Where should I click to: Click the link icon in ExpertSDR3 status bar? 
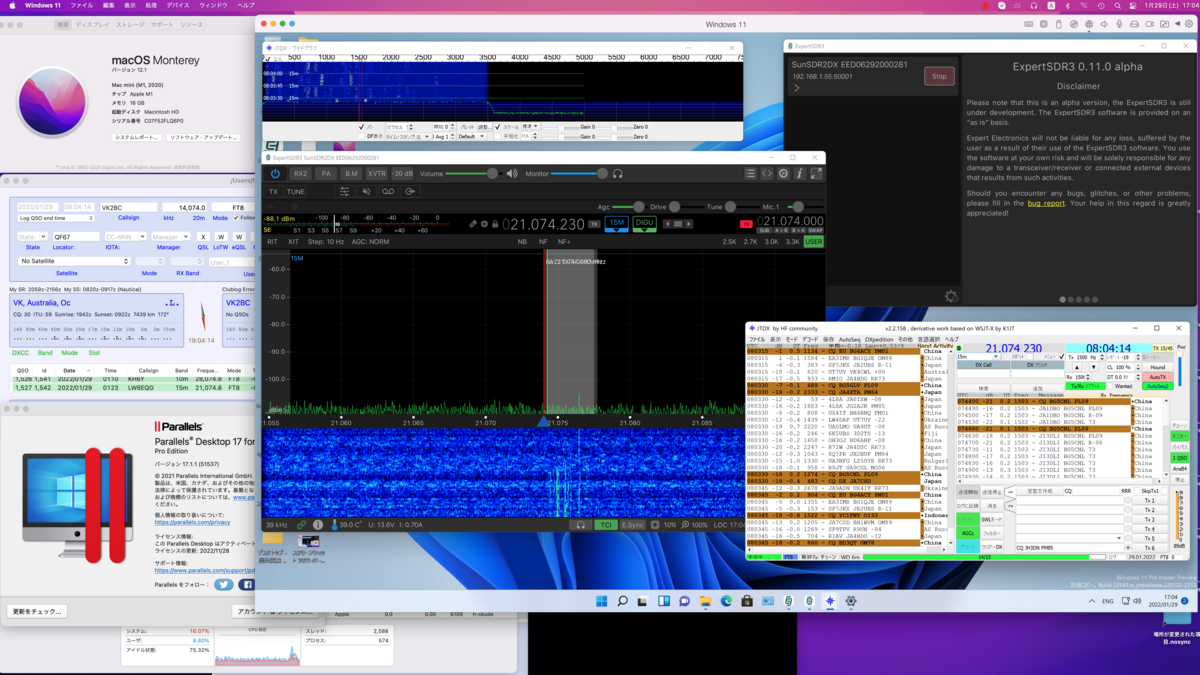(301, 524)
